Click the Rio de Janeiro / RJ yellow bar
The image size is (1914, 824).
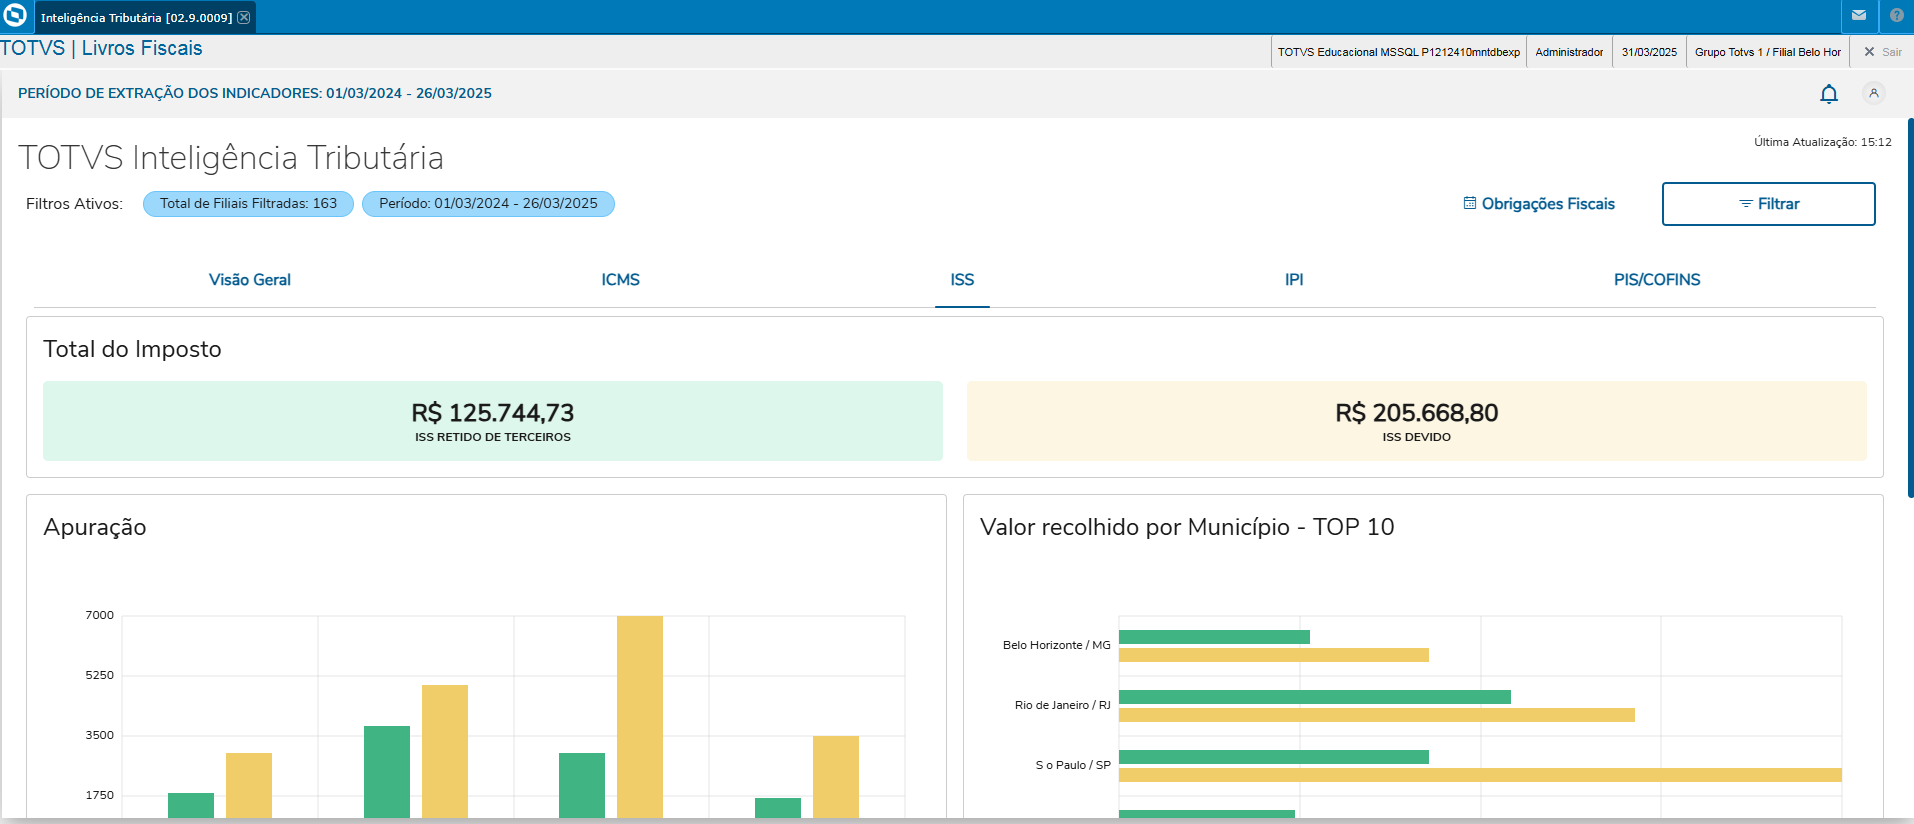[x=1377, y=715]
